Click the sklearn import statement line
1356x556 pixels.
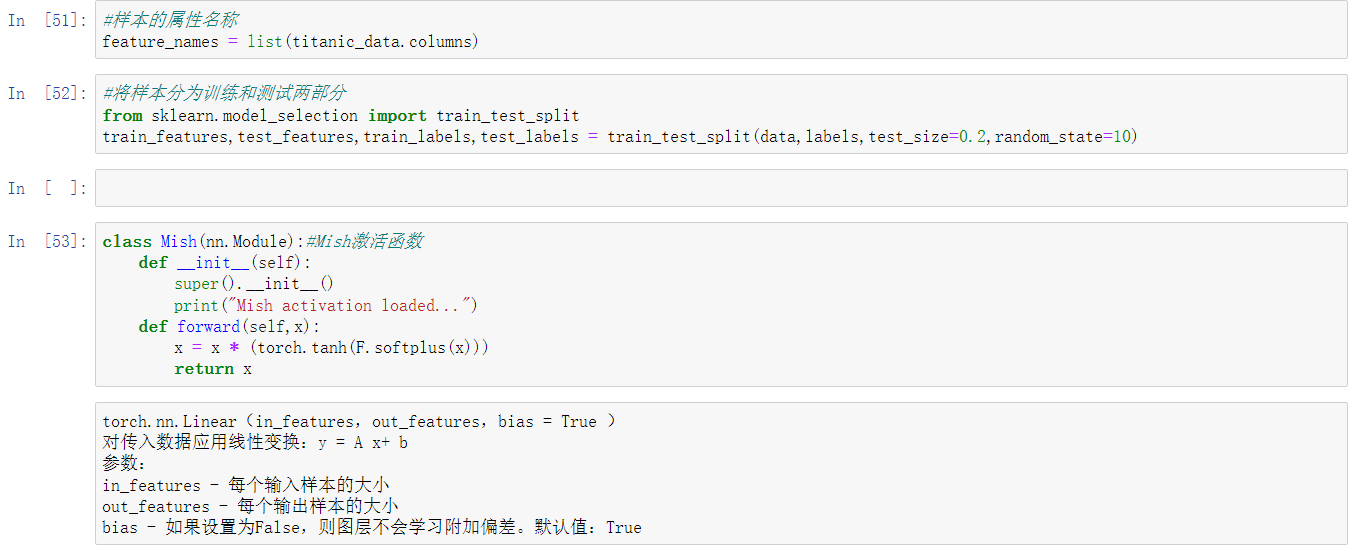340,115
